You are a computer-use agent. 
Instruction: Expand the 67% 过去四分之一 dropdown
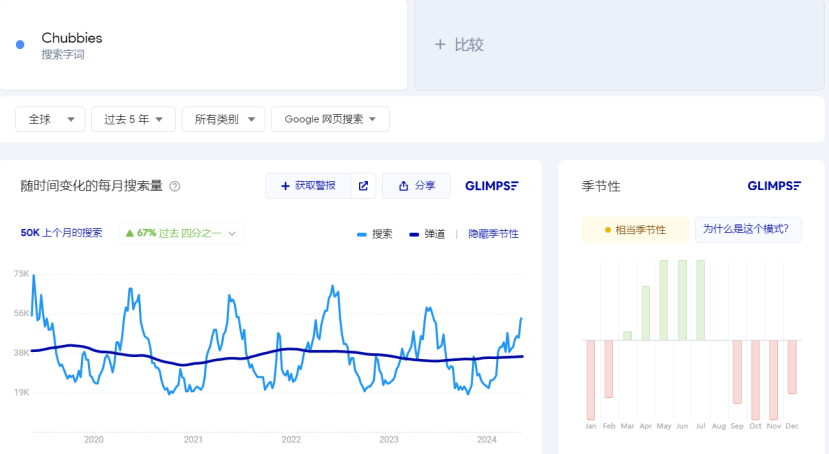tap(181, 234)
